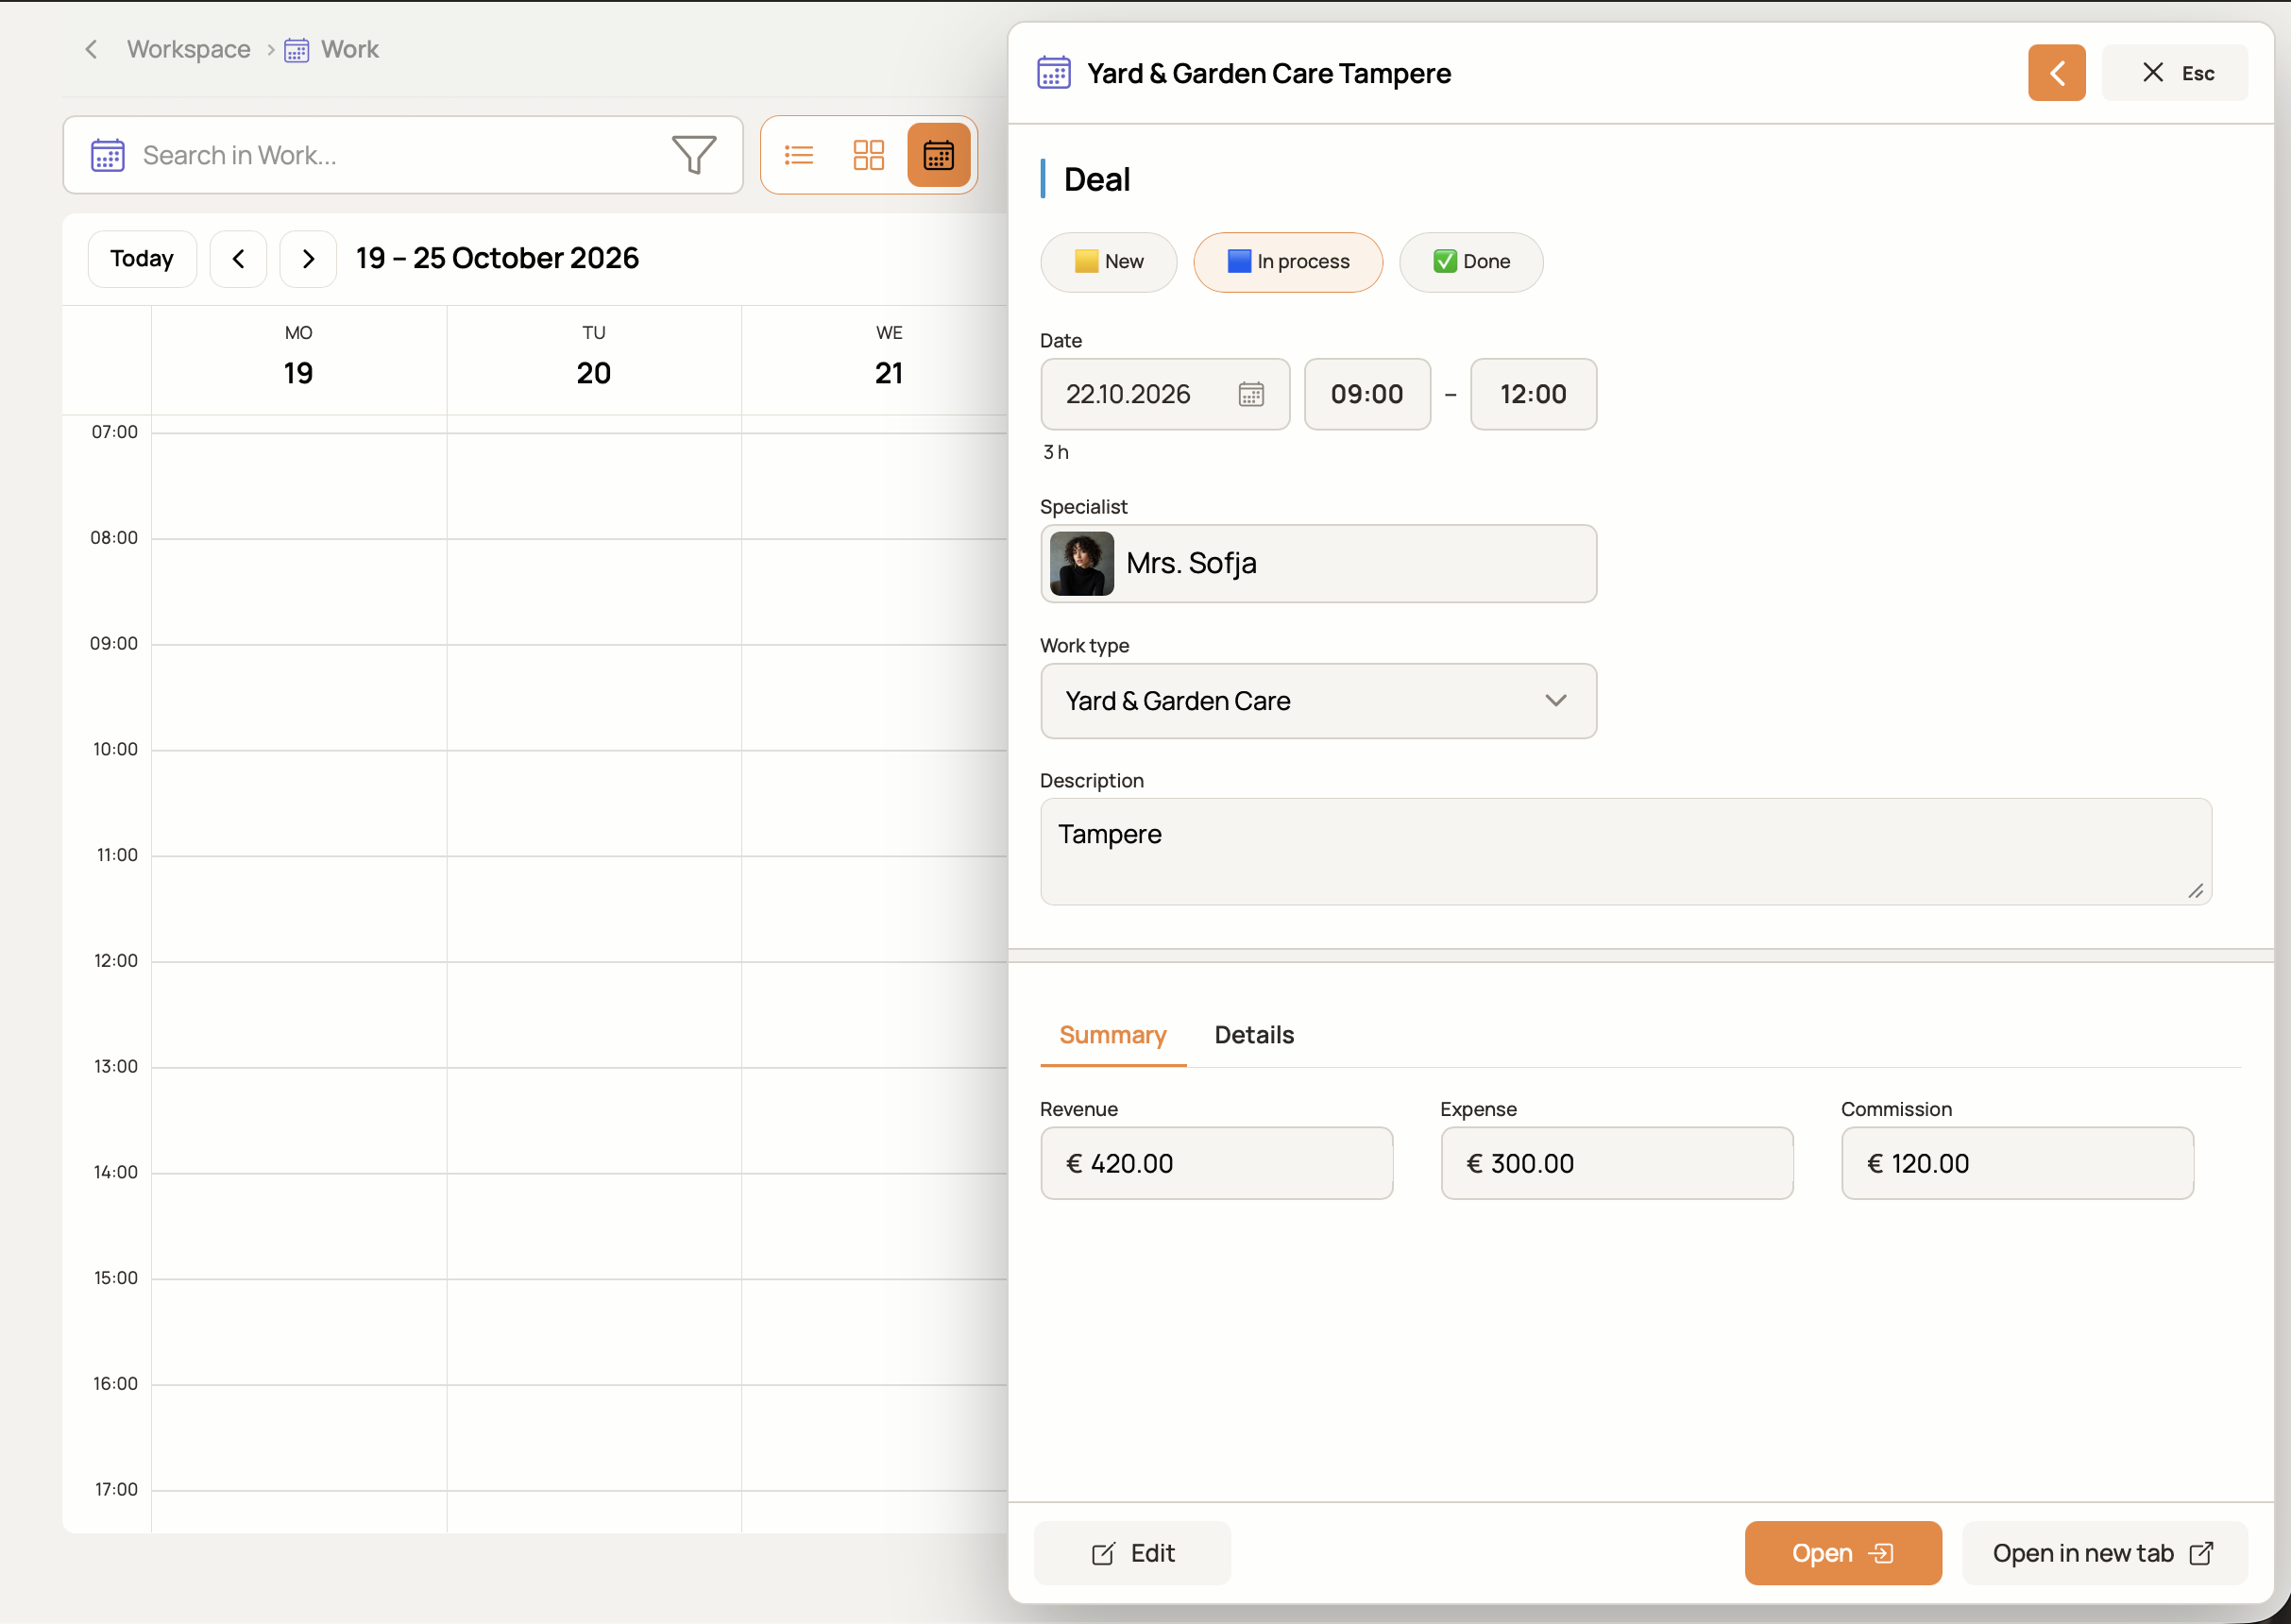Mark the deal status as Done
Viewport: 2291px width, 1624px height.
click(1471, 262)
